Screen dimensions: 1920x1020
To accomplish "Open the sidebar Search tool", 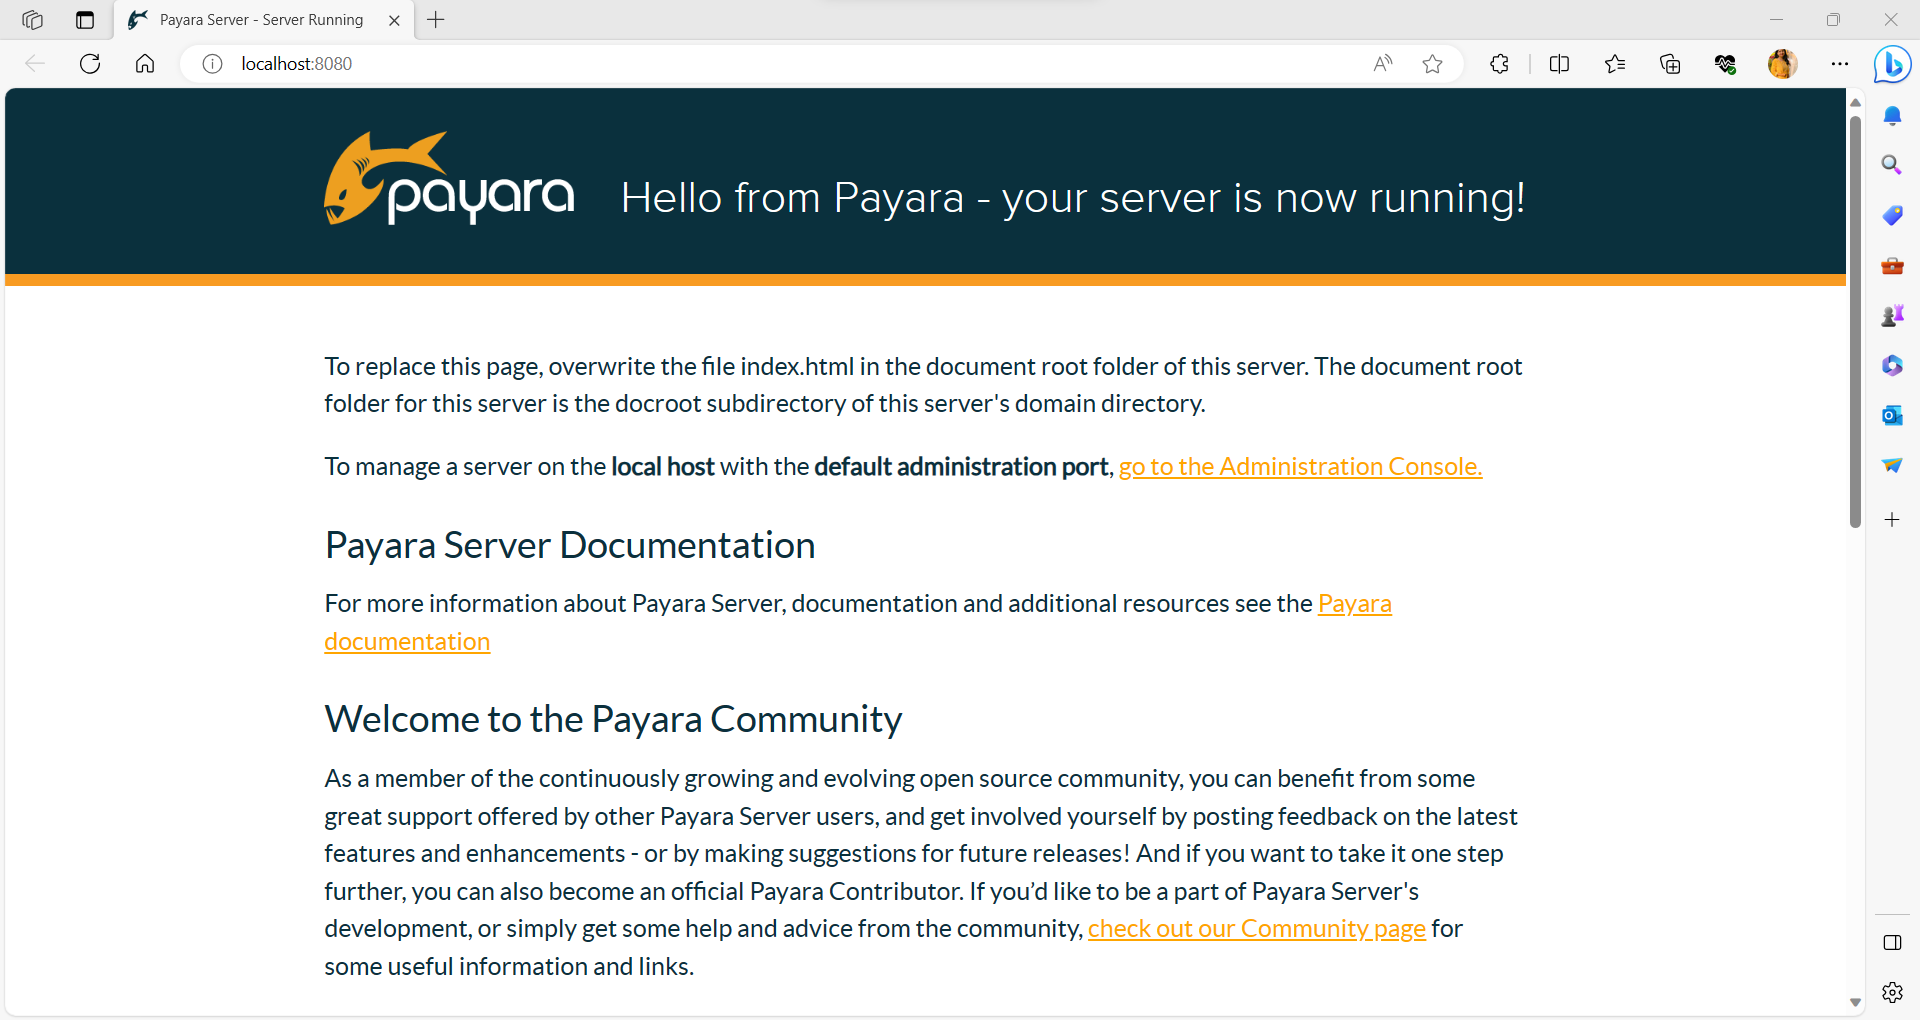I will click(1892, 165).
